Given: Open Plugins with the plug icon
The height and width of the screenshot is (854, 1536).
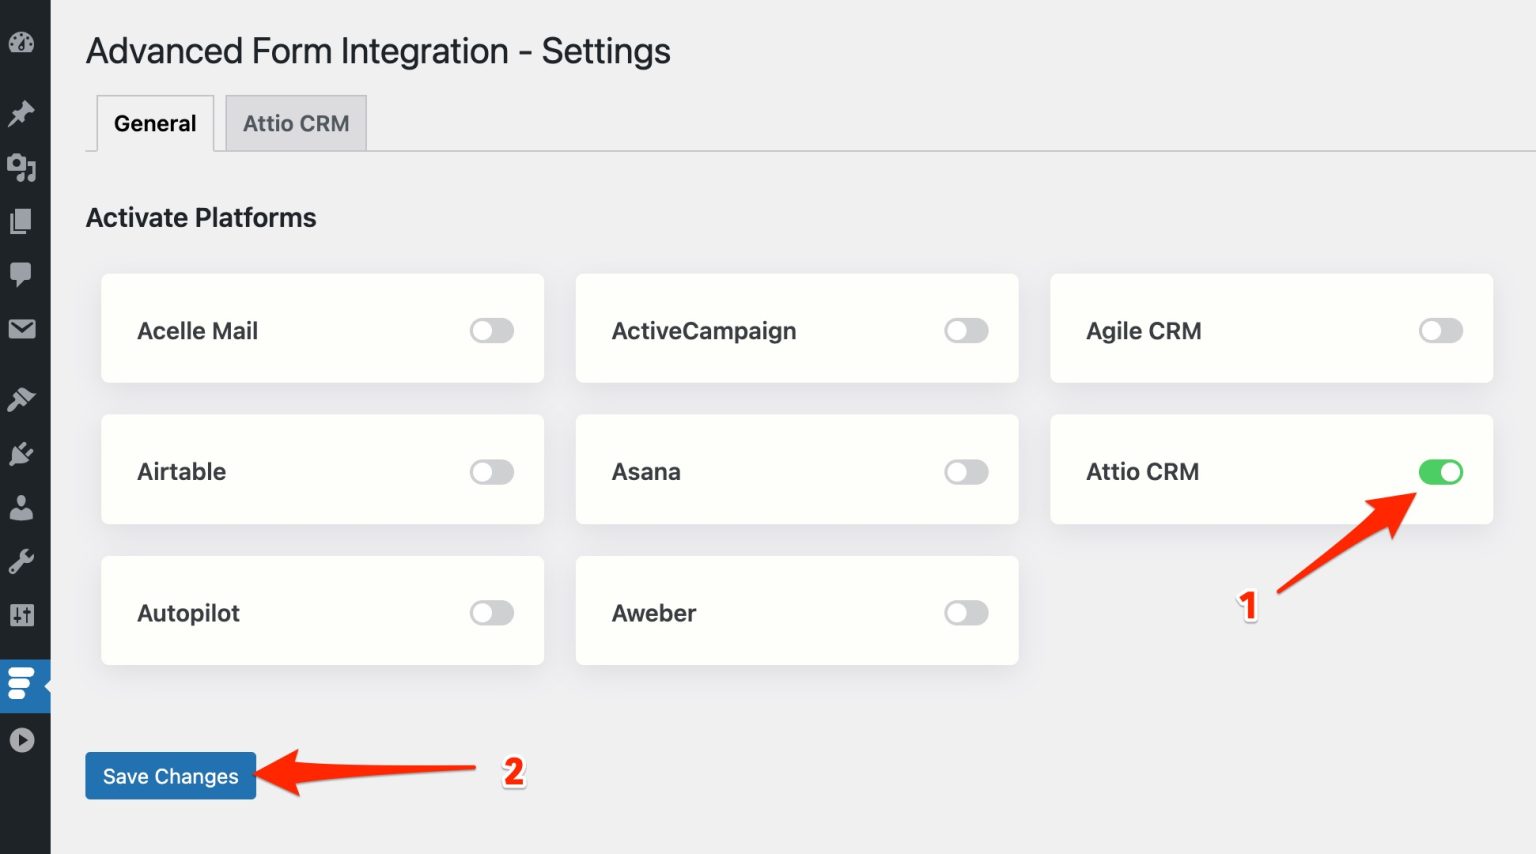Looking at the screenshot, I should pyautogui.click(x=23, y=453).
